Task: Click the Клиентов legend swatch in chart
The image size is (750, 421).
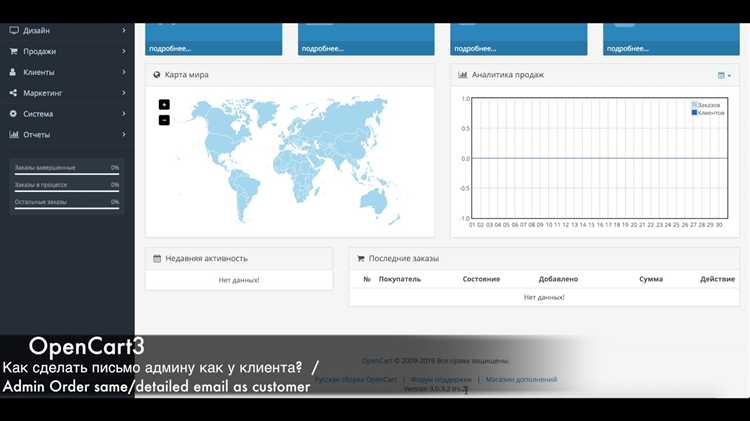Action: [694, 112]
